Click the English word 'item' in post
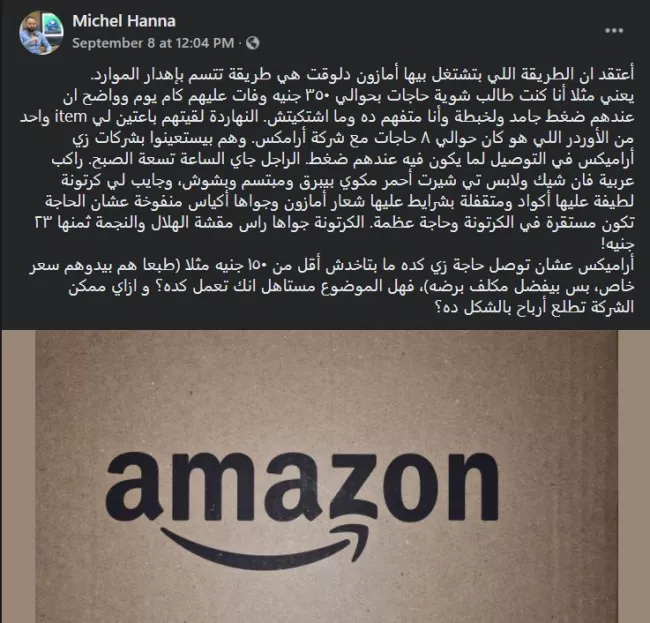 (71, 117)
